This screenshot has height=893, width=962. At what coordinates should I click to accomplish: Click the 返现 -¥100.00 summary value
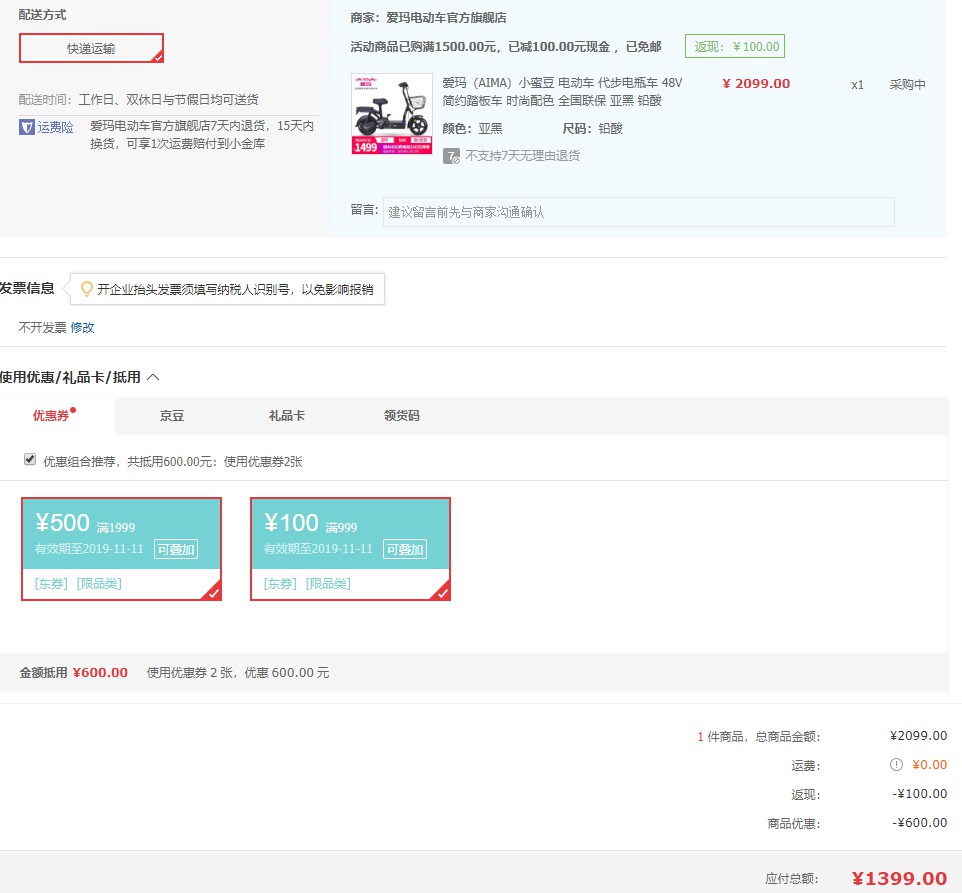tap(920, 794)
